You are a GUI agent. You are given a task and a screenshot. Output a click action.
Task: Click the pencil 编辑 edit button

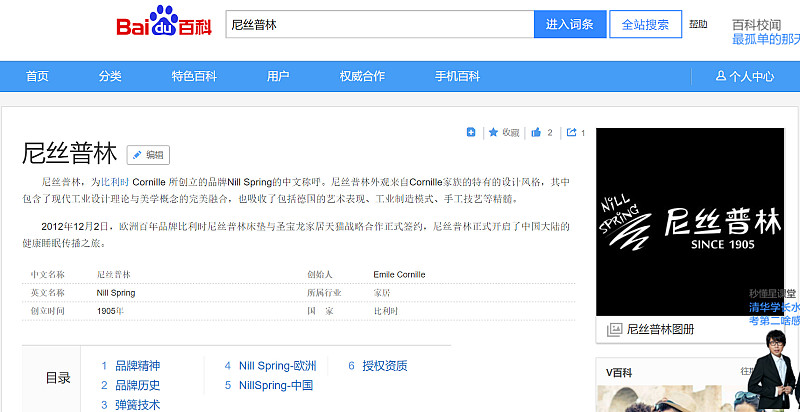pos(148,155)
